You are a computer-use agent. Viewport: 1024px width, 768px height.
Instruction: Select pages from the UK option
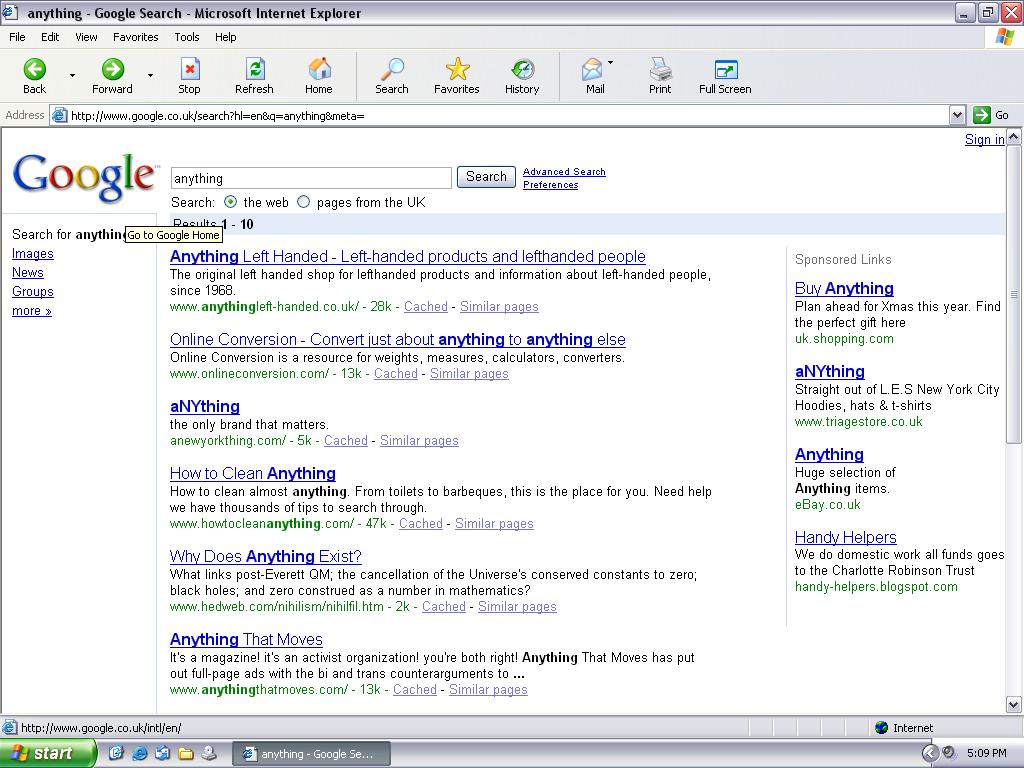303,201
